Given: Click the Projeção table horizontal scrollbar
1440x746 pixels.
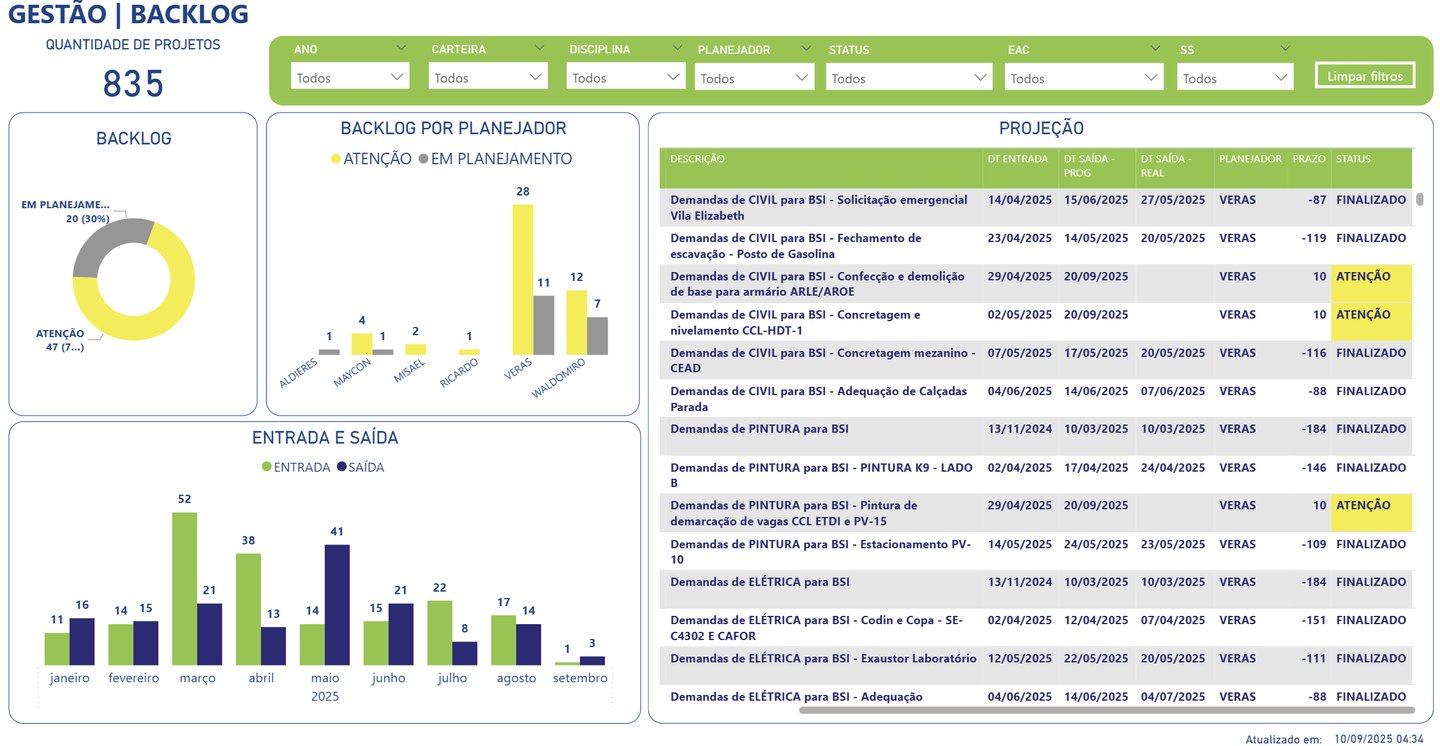Looking at the screenshot, I should (1107, 711).
